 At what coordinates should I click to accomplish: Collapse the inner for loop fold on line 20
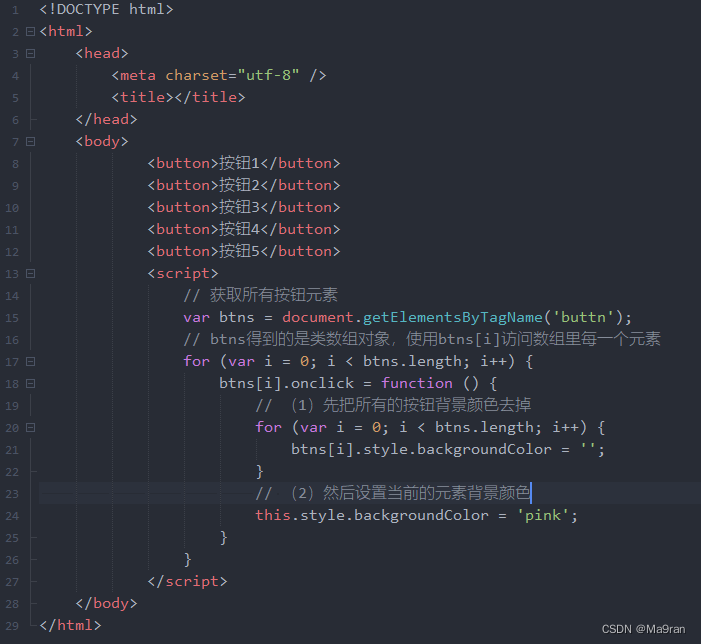(30, 428)
